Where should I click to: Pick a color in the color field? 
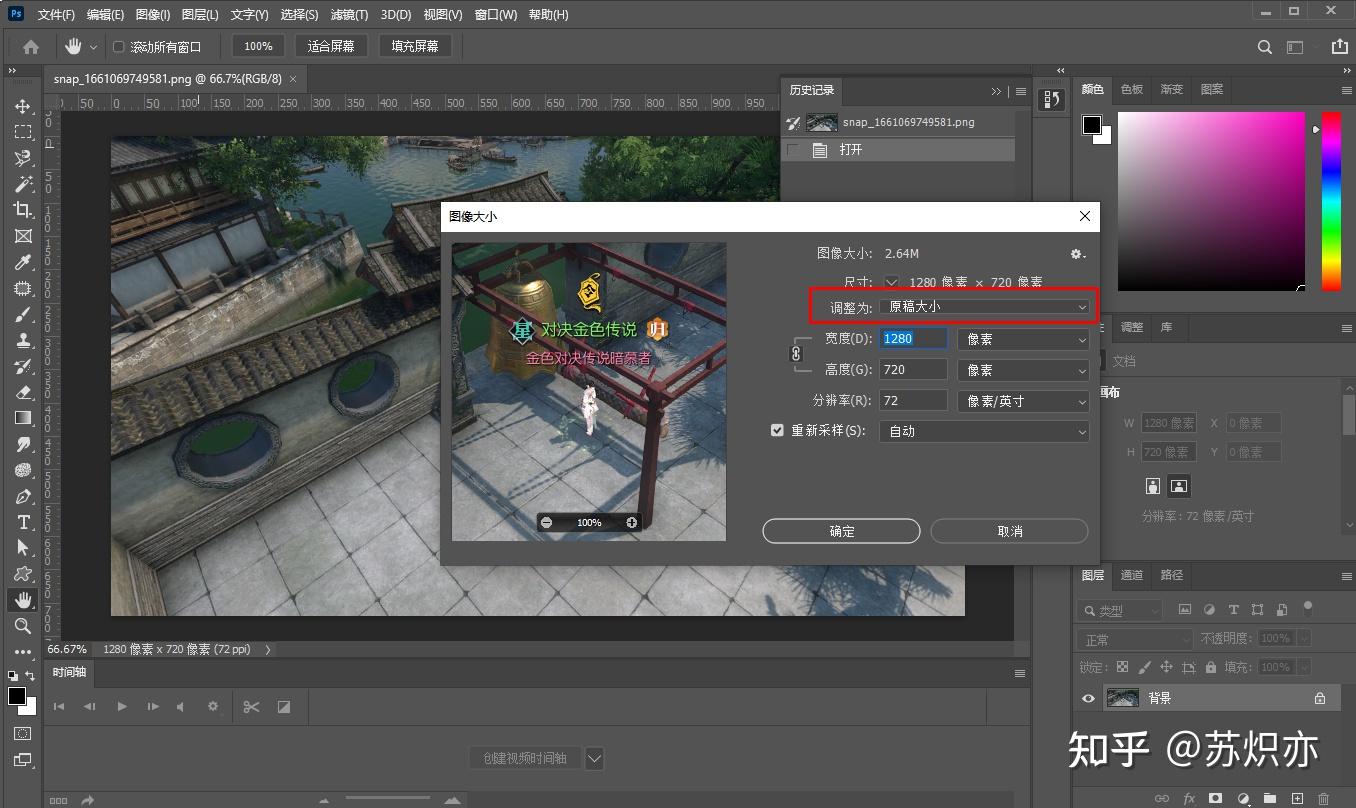coord(1211,201)
